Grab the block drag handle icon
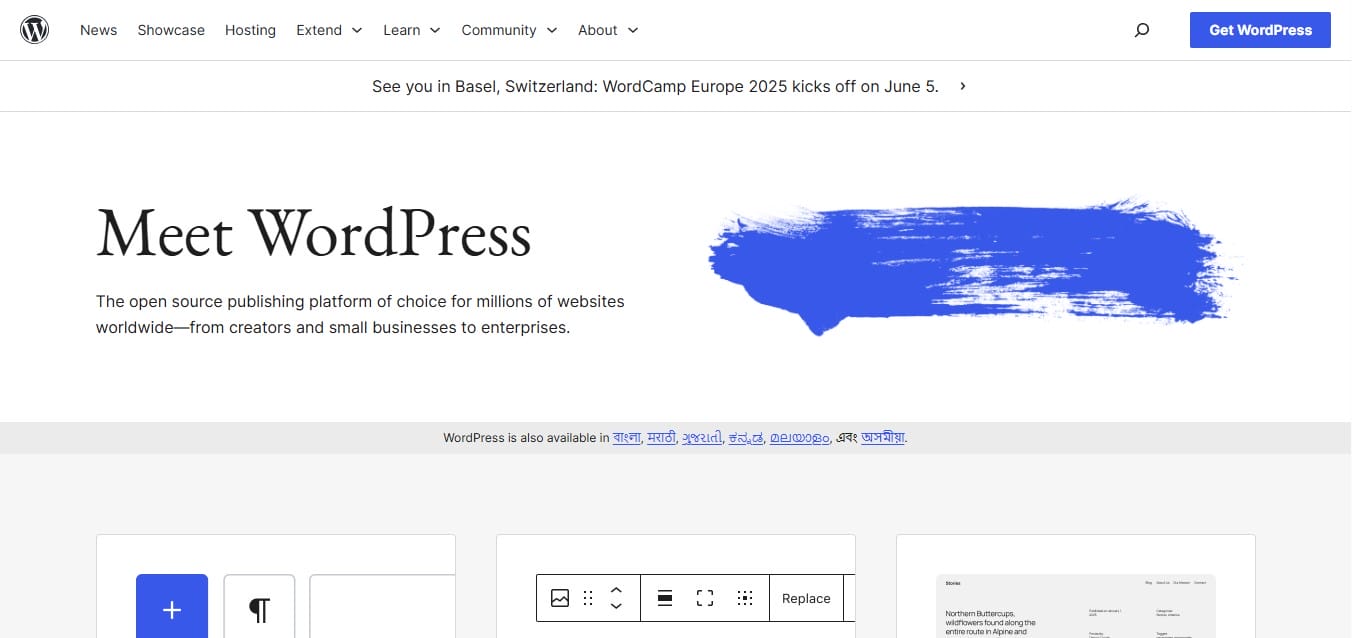The image size is (1352, 638). [588, 597]
